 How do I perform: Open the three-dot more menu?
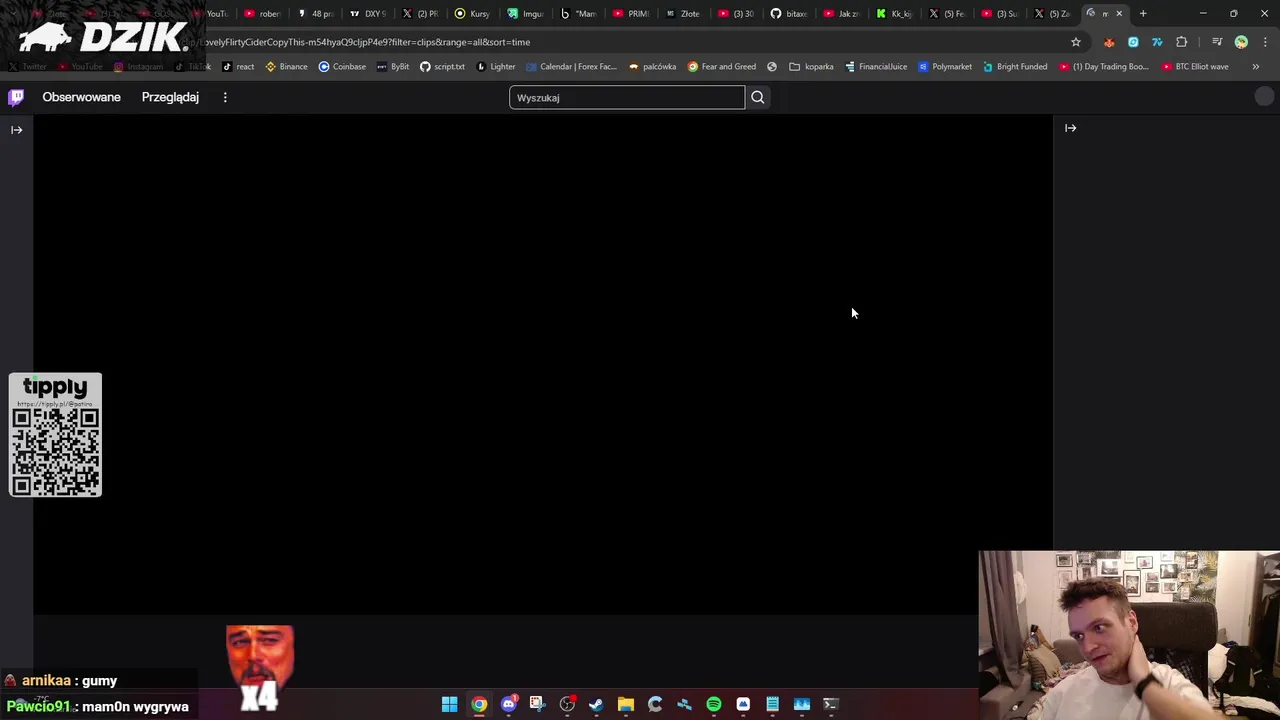(225, 97)
